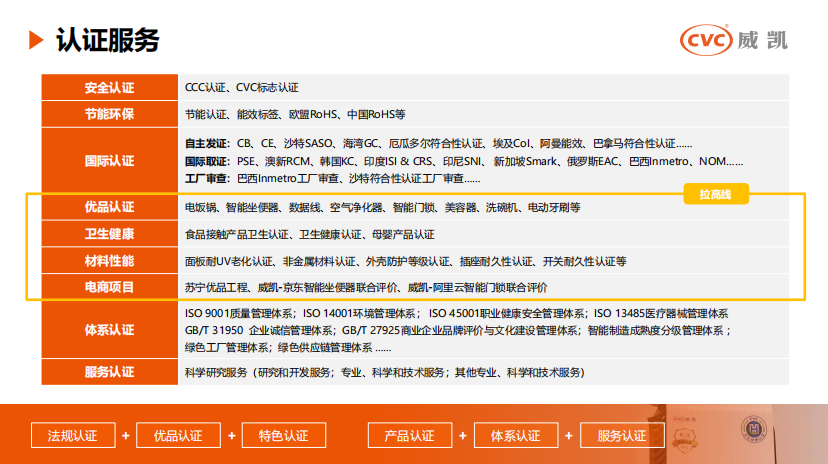Click the 自主发证 line of text
This screenshot has width=828, height=464.
point(438,144)
